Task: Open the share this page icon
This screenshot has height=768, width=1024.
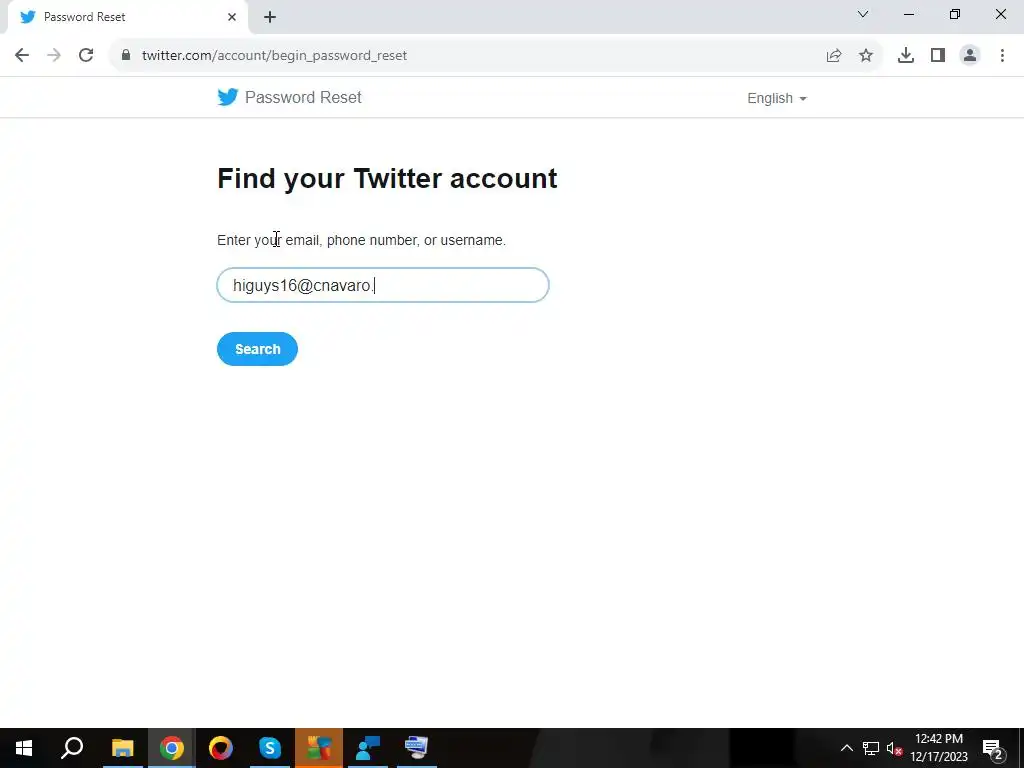Action: (x=834, y=56)
